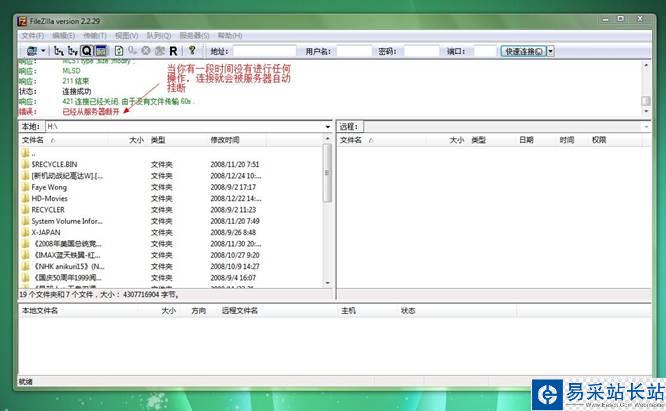Open the 帮助(H) menu

click(x=230, y=36)
